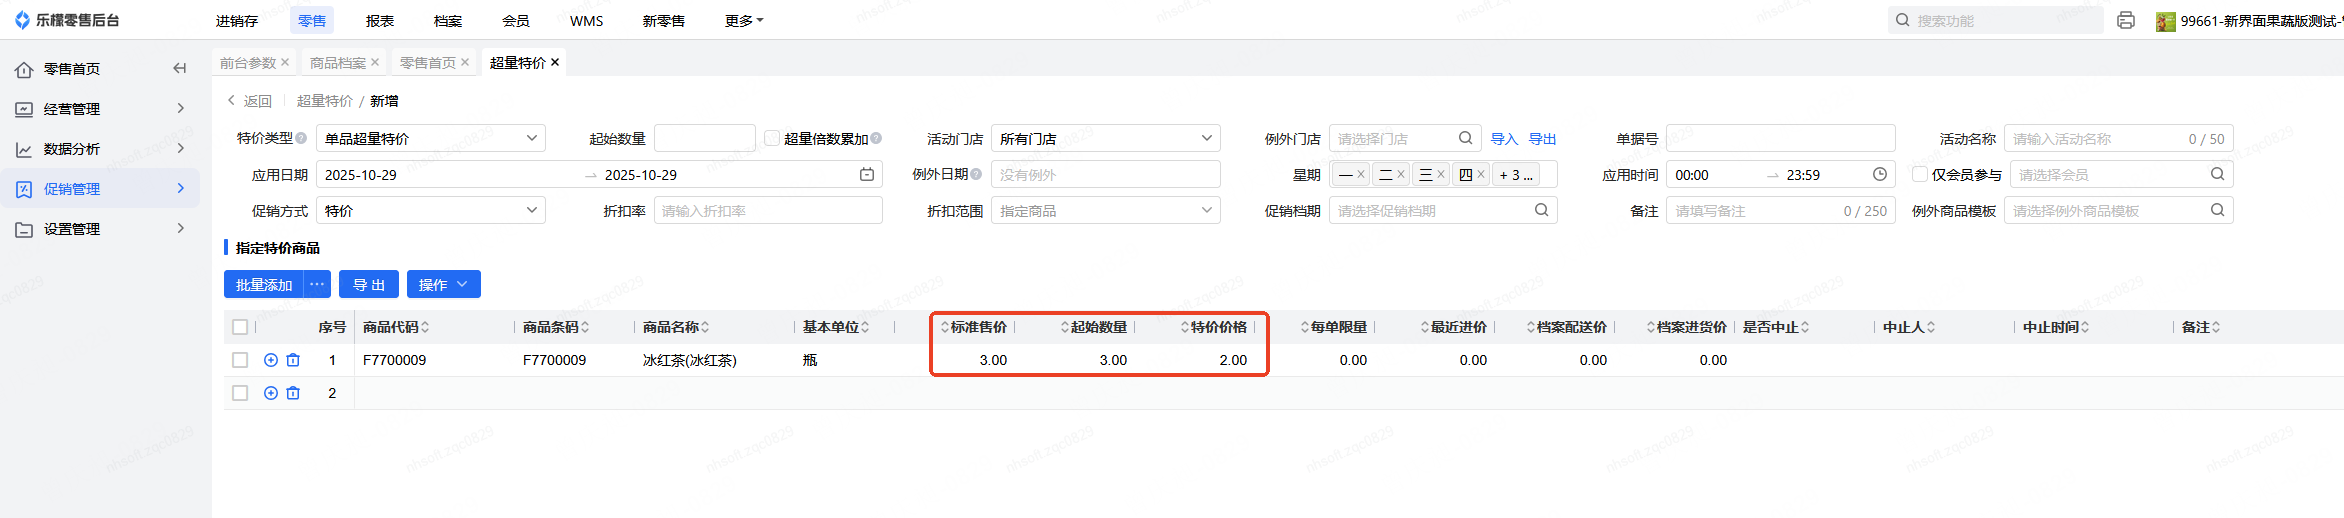Click the 折扣率 input field
2344x518 pixels.
click(768, 210)
